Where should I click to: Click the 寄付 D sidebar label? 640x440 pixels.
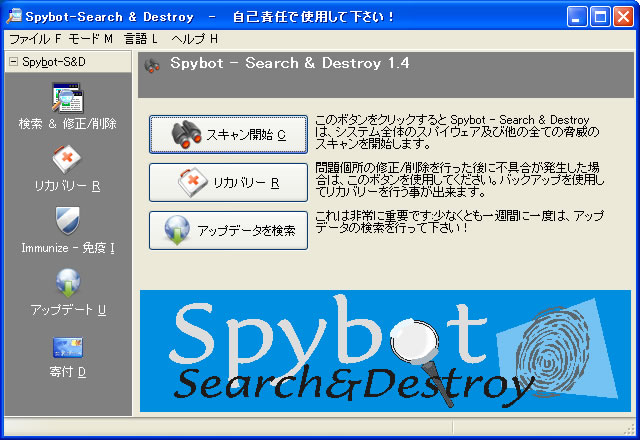pos(68,372)
